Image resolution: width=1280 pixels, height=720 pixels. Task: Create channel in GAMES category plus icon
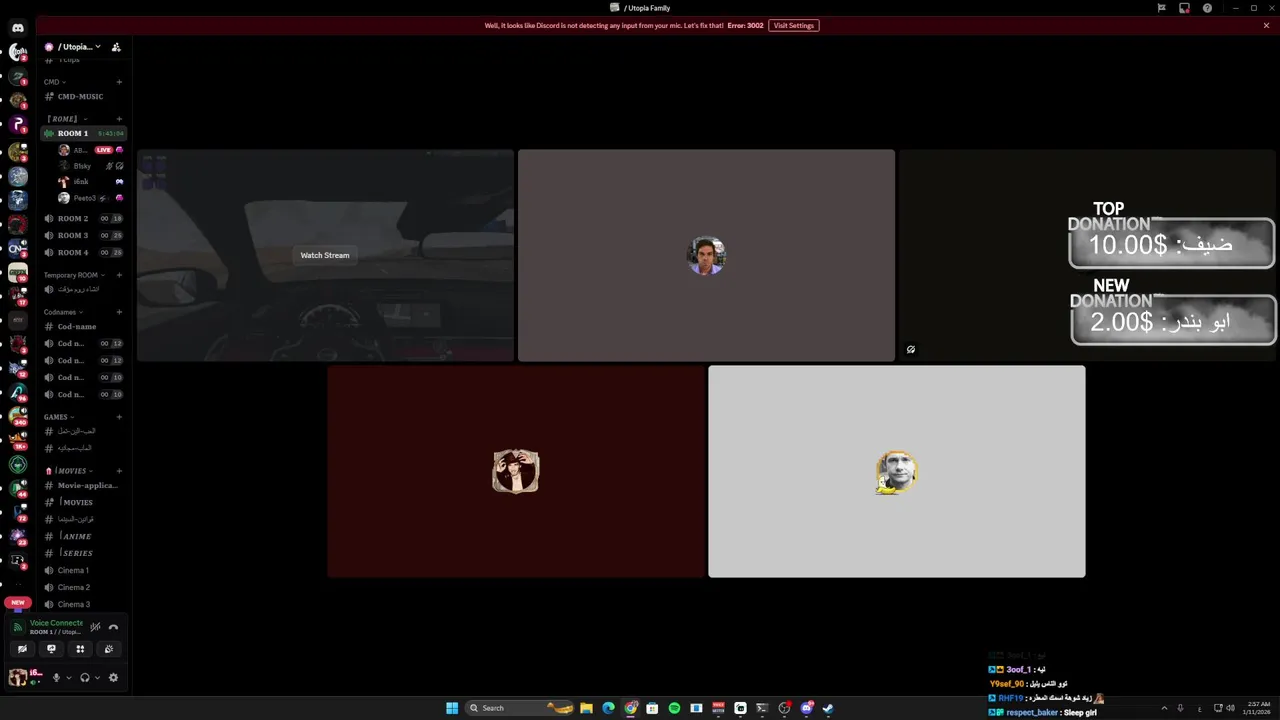click(119, 417)
